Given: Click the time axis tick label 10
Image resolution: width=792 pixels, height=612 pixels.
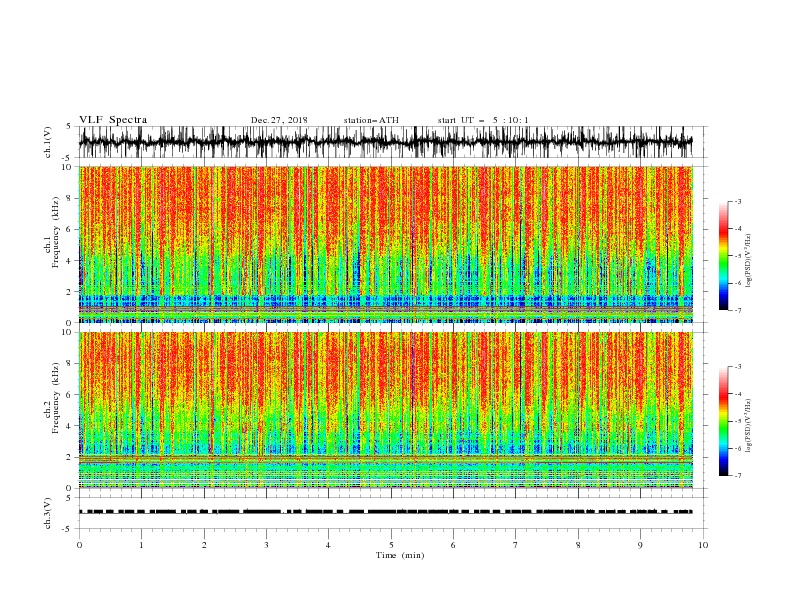Looking at the screenshot, I should 703,545.
